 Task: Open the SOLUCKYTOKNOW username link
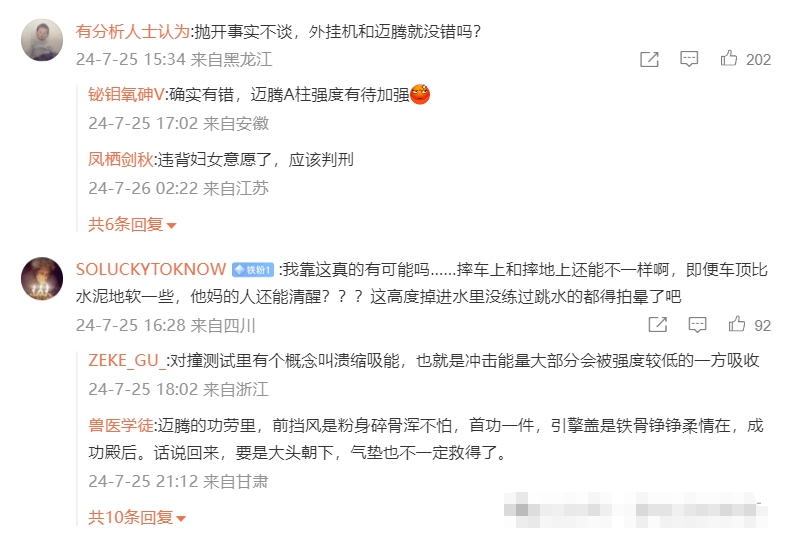(151, 269)
